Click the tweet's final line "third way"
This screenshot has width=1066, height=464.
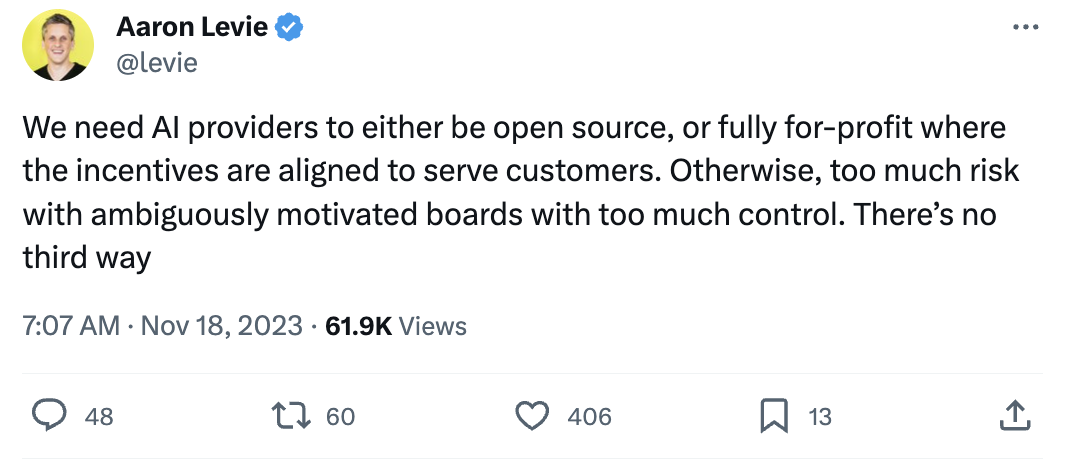click(86, 258)
